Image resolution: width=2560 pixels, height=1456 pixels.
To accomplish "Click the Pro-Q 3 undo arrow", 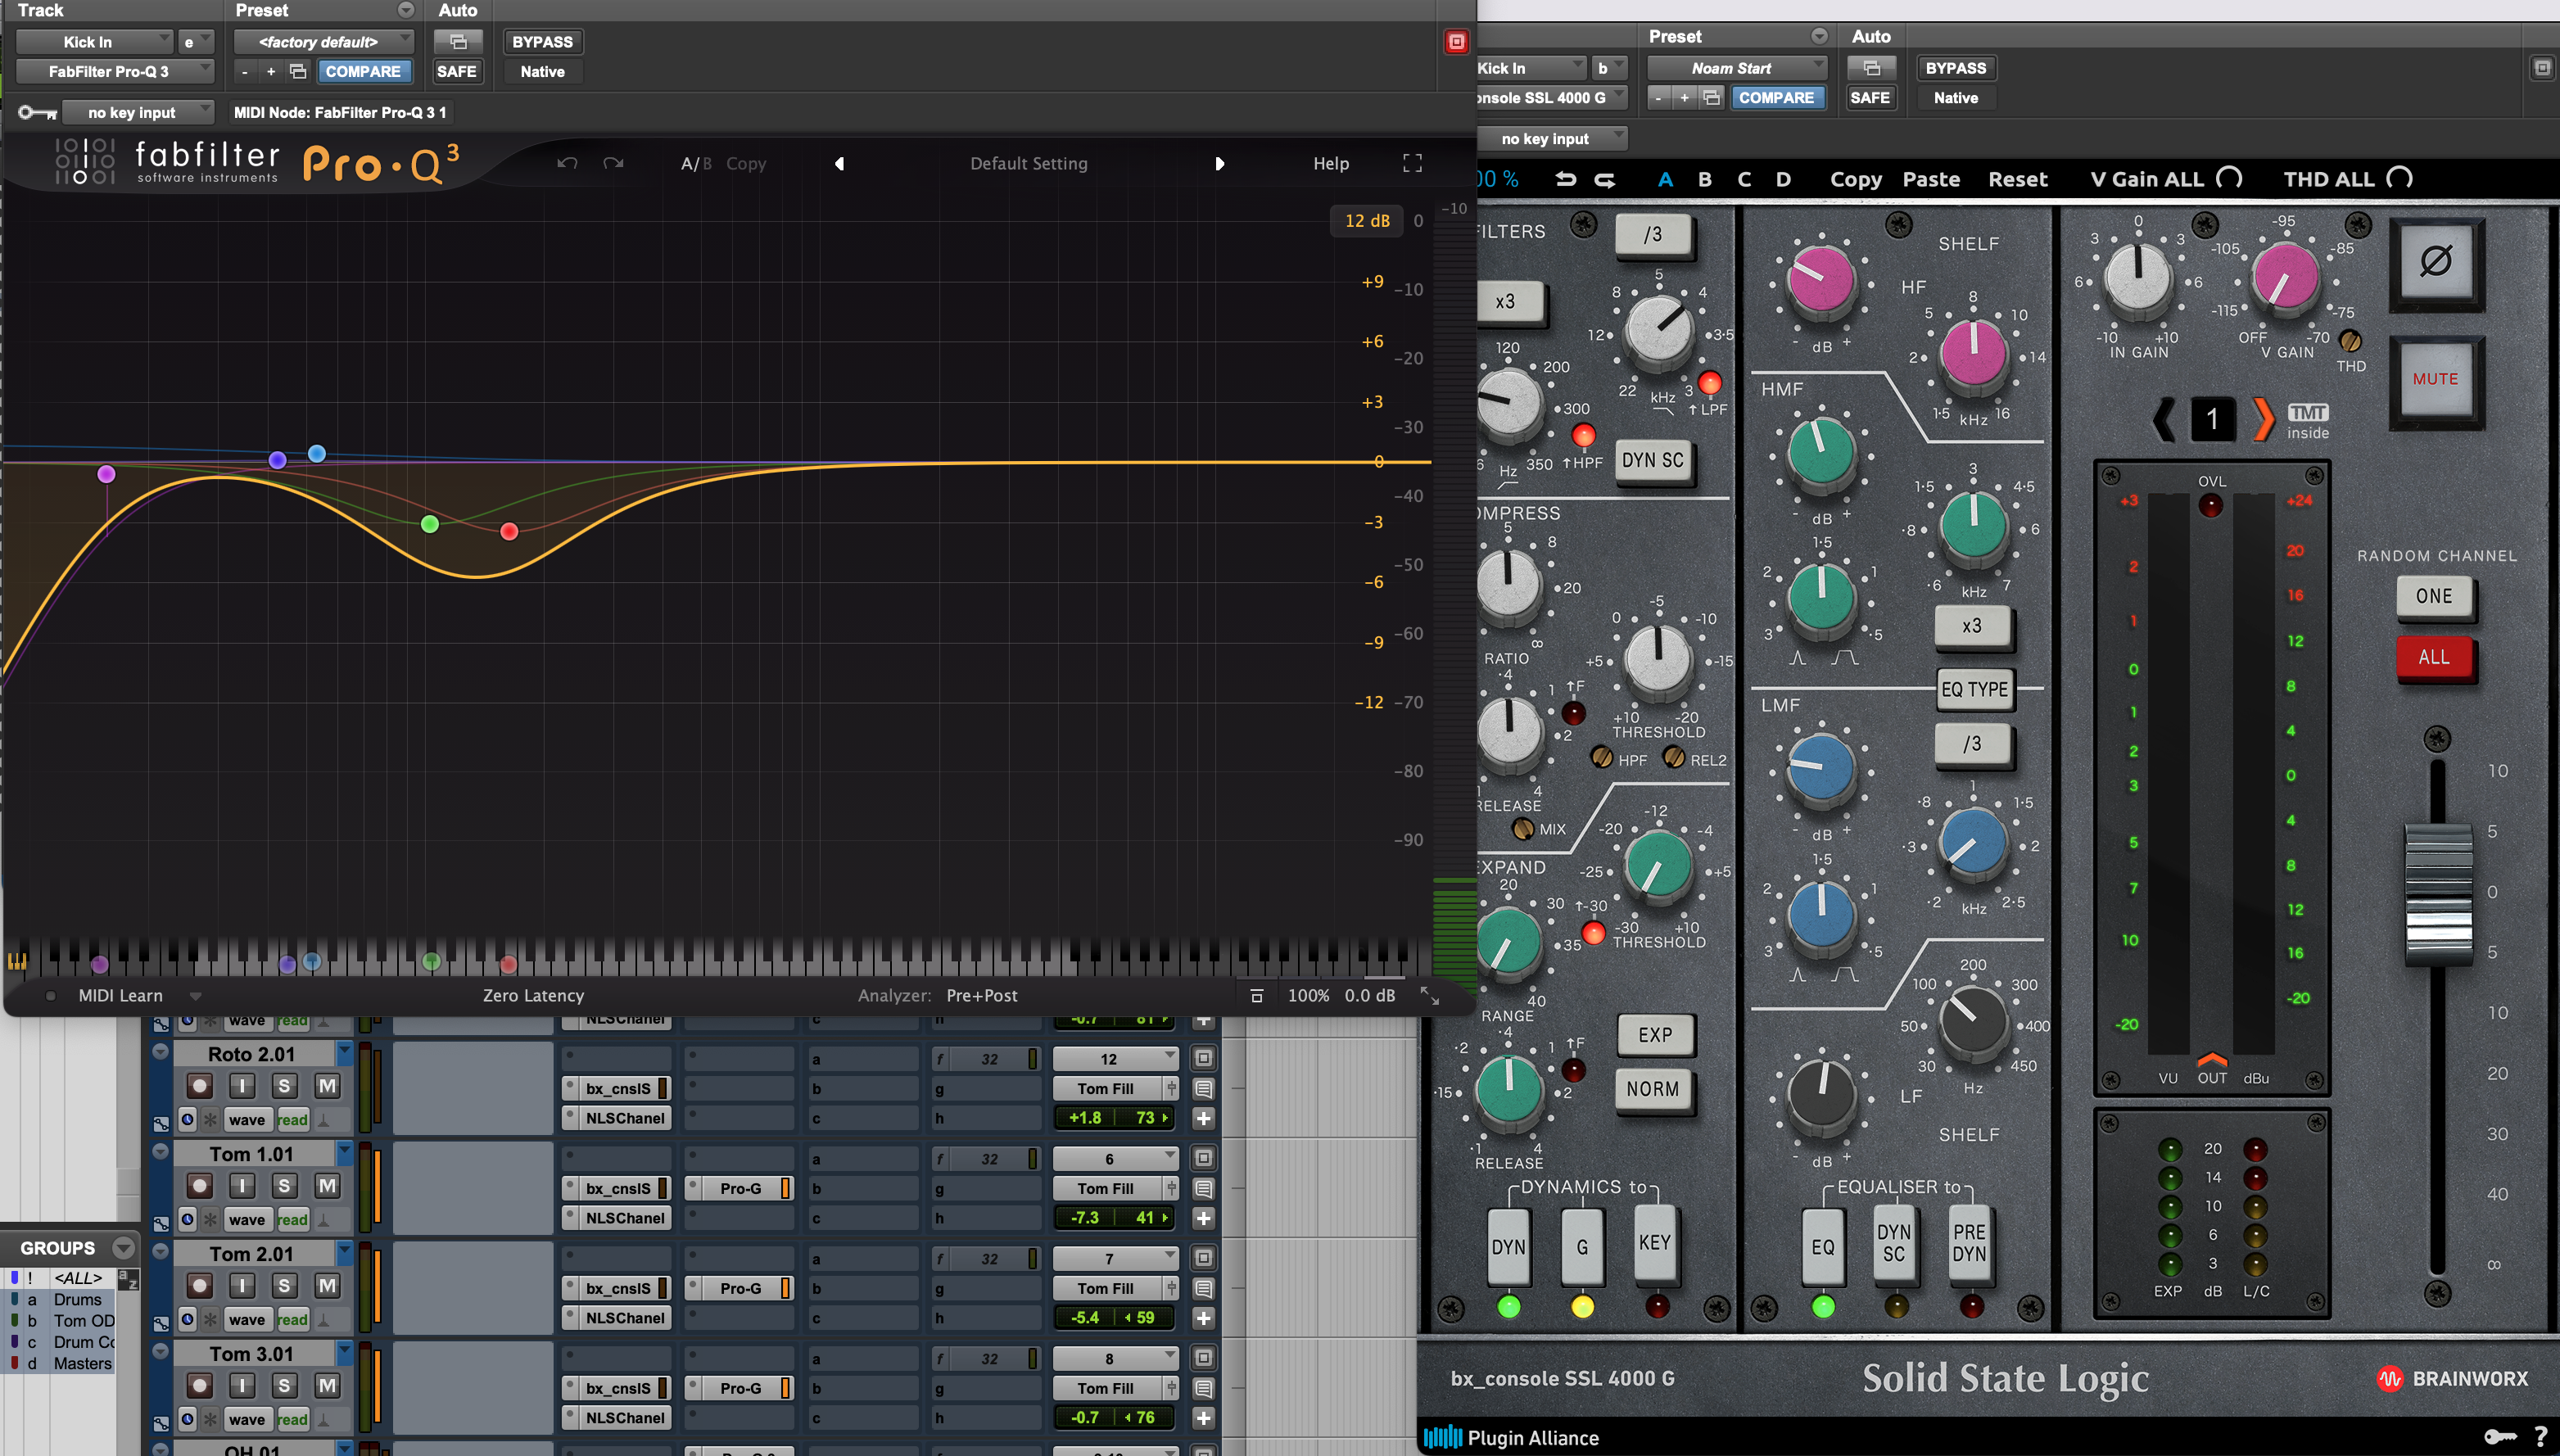I will pyautogui.click(x=567, y=163).
